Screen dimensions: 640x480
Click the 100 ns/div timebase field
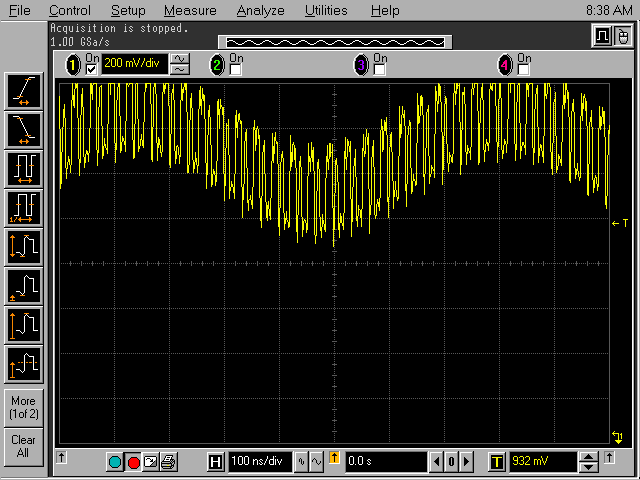[258, 462]
